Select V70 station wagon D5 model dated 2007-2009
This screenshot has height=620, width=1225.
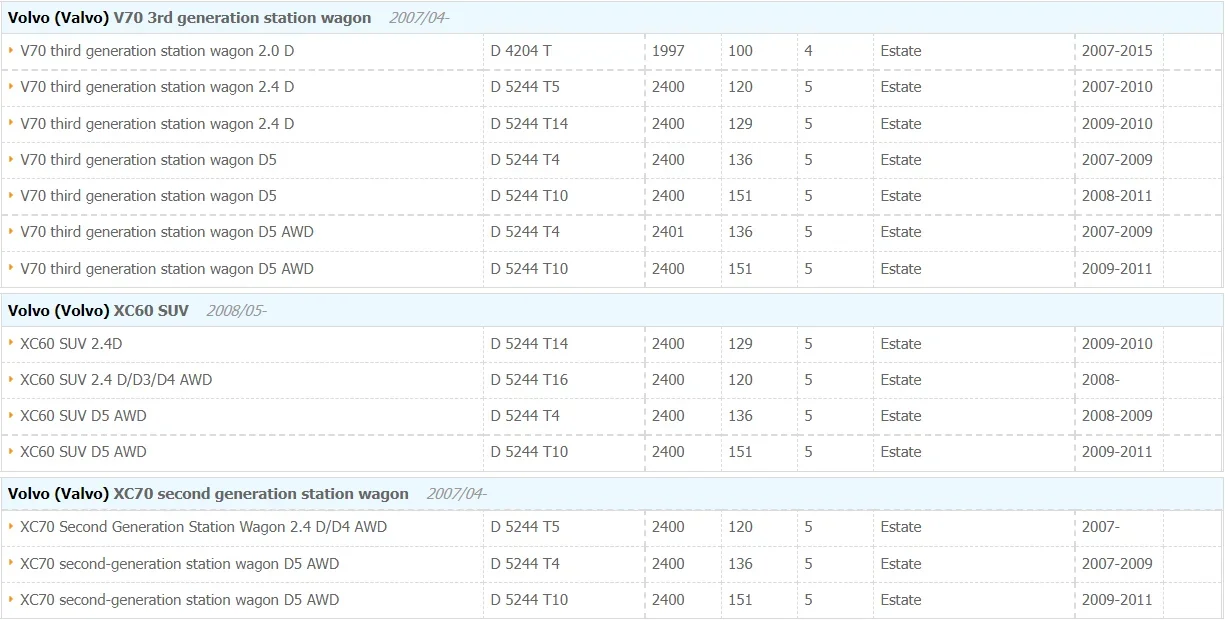click(x=148, y=160)
